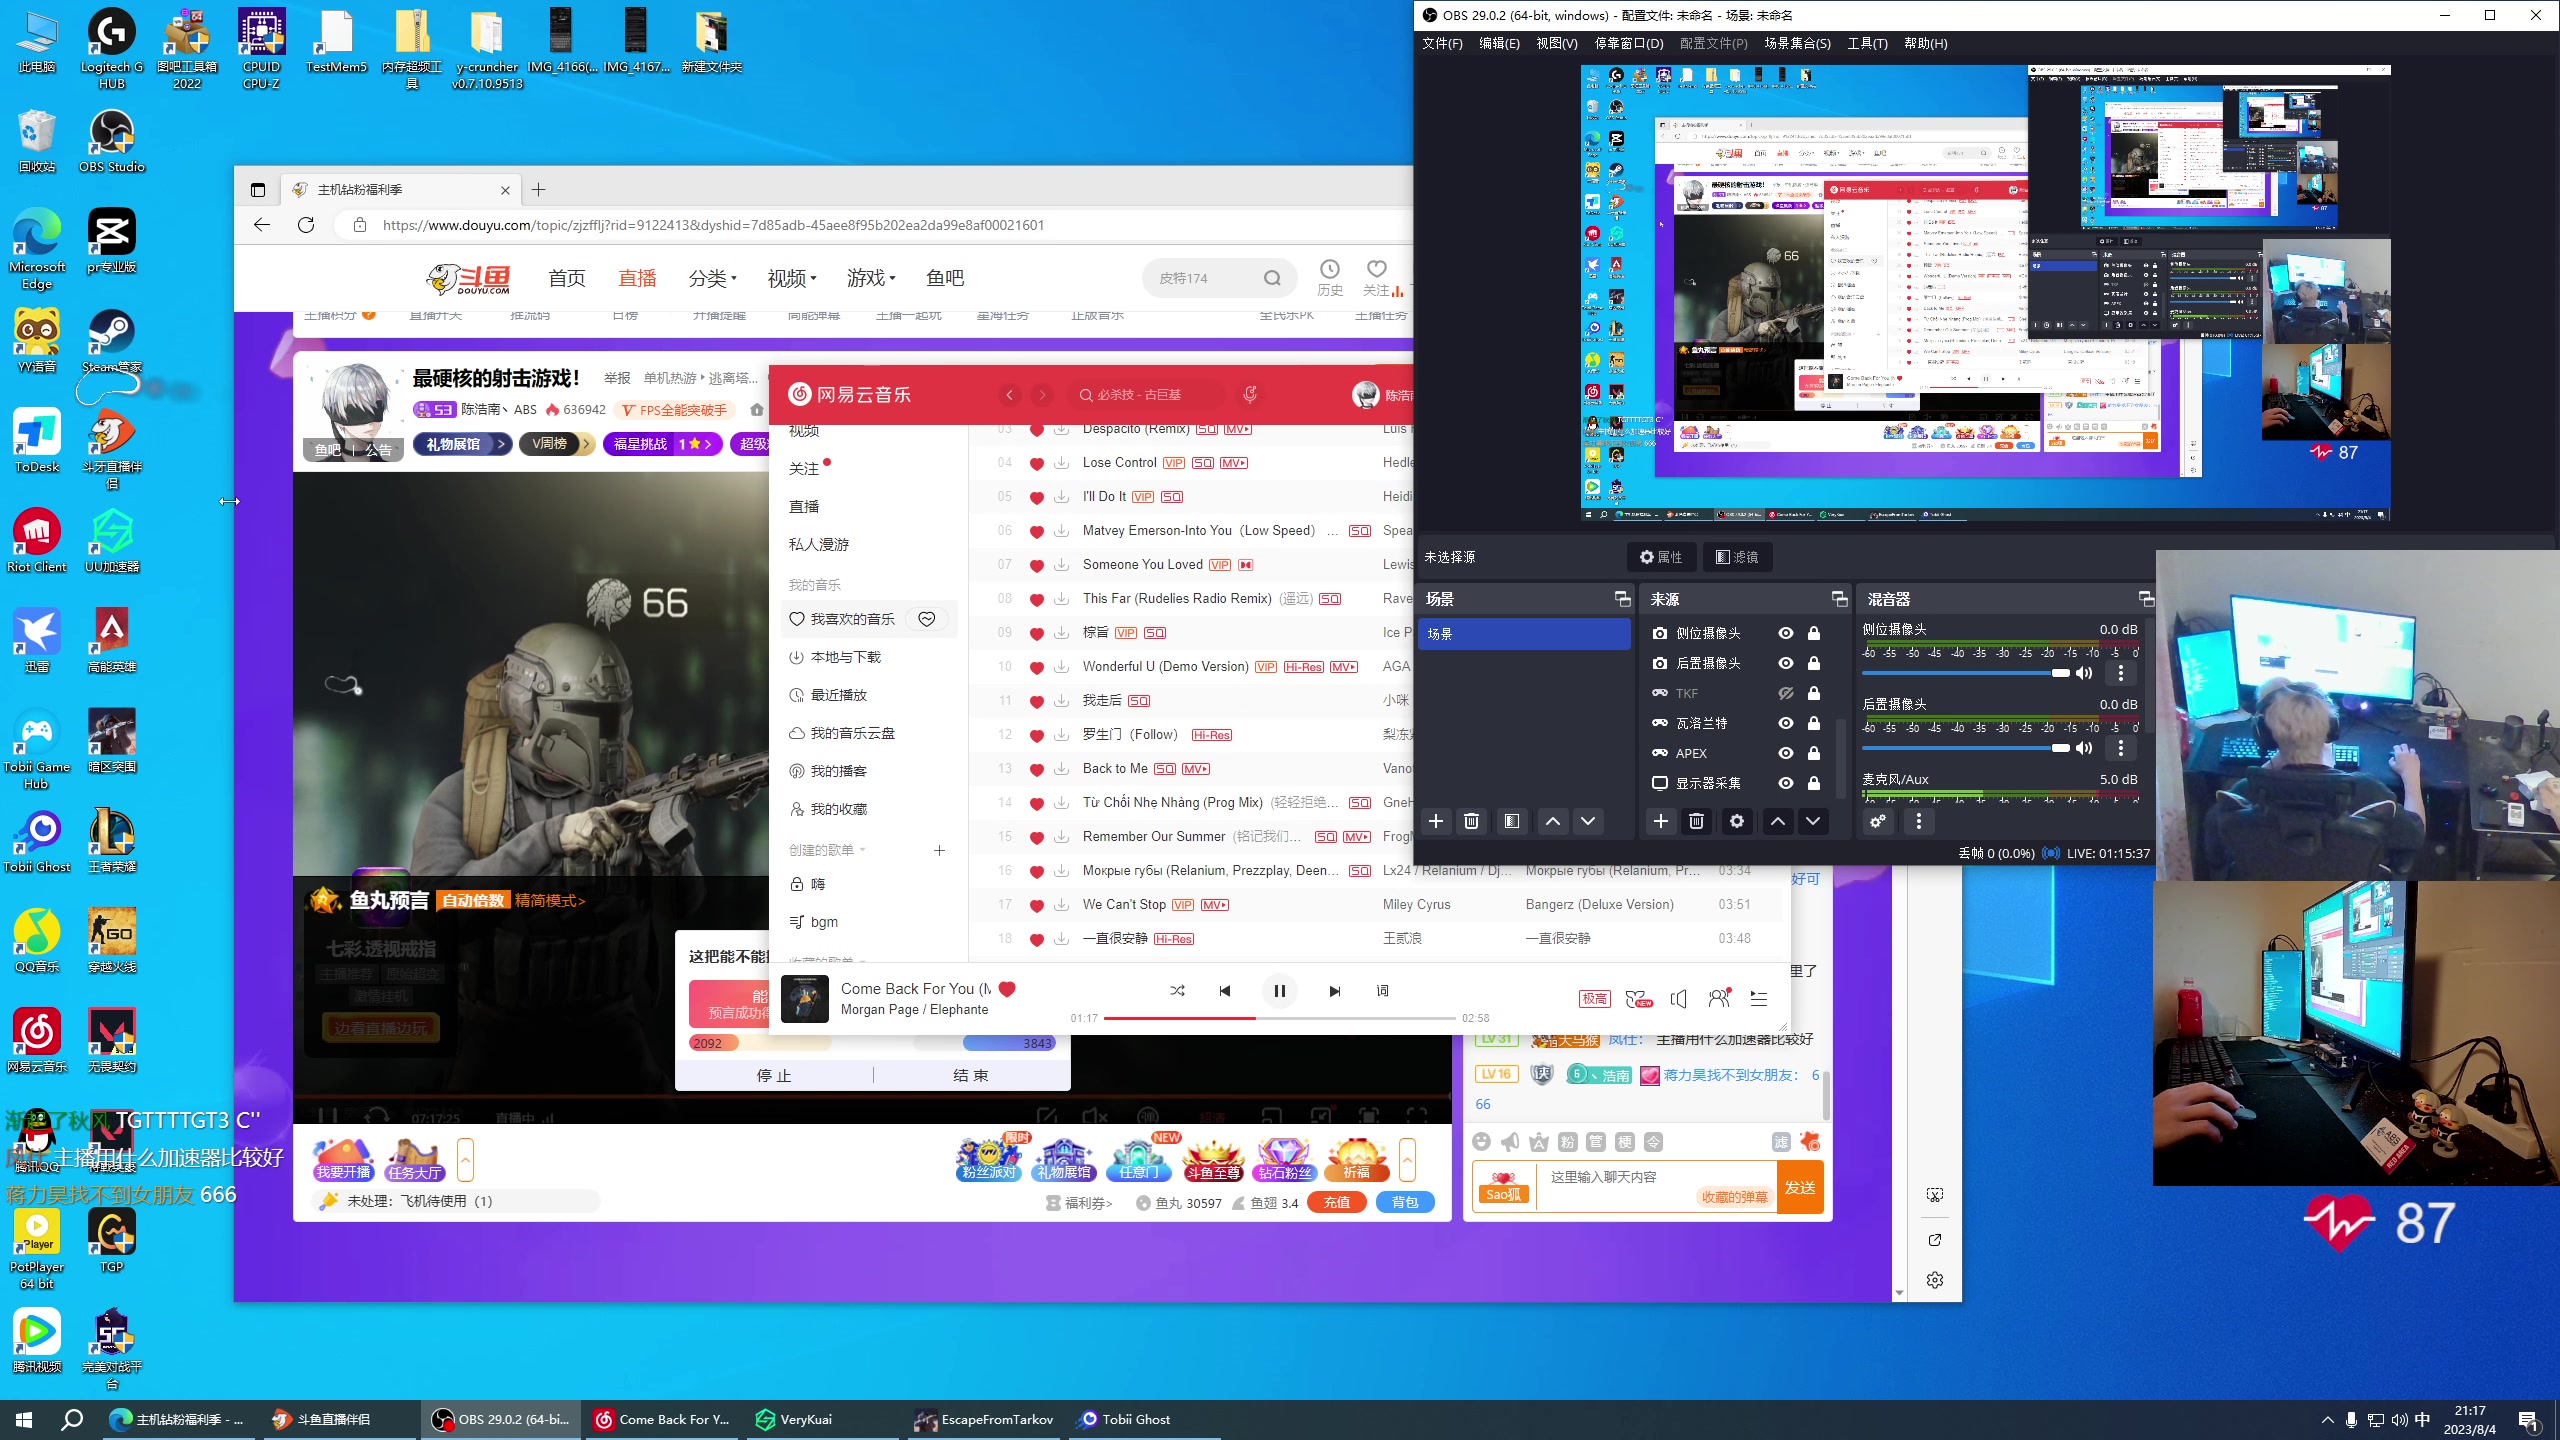Refresh the Douyu page in Edge
Viewport: 2560px width, 1440px height.
click(306, 225)
